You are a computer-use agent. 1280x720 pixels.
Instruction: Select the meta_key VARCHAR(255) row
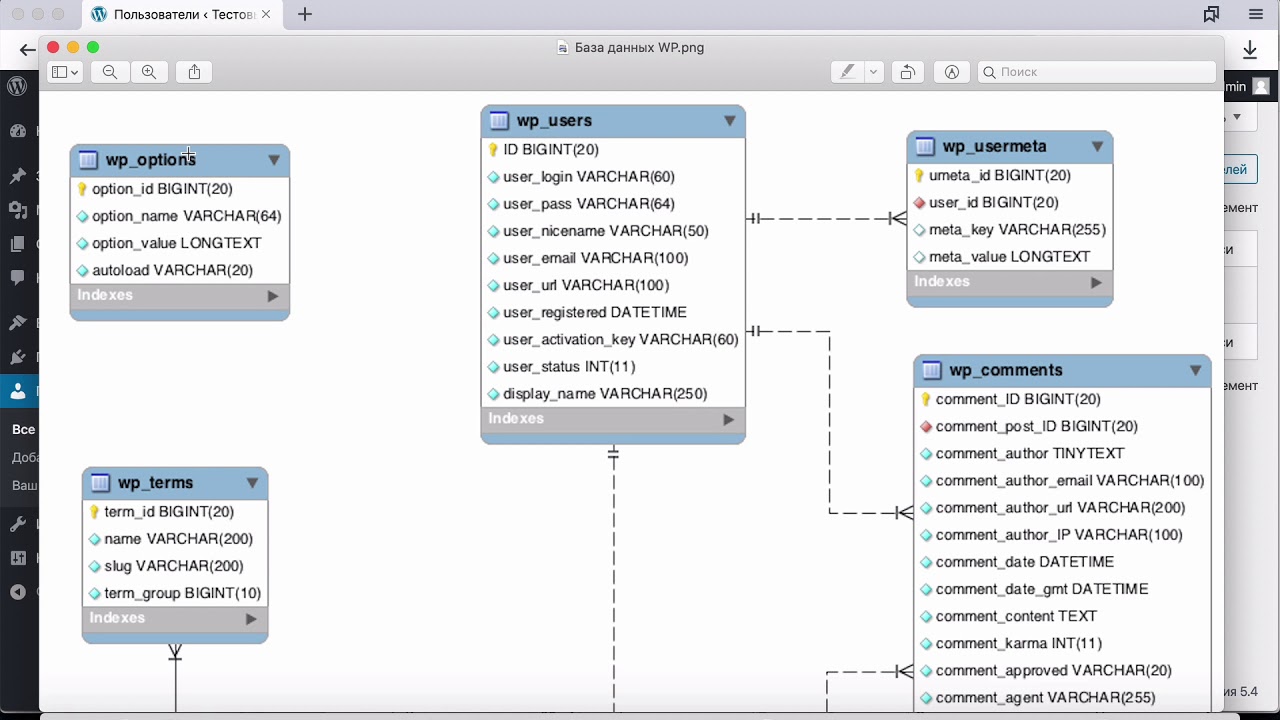pyautogui.click(x=1010, y=230)
